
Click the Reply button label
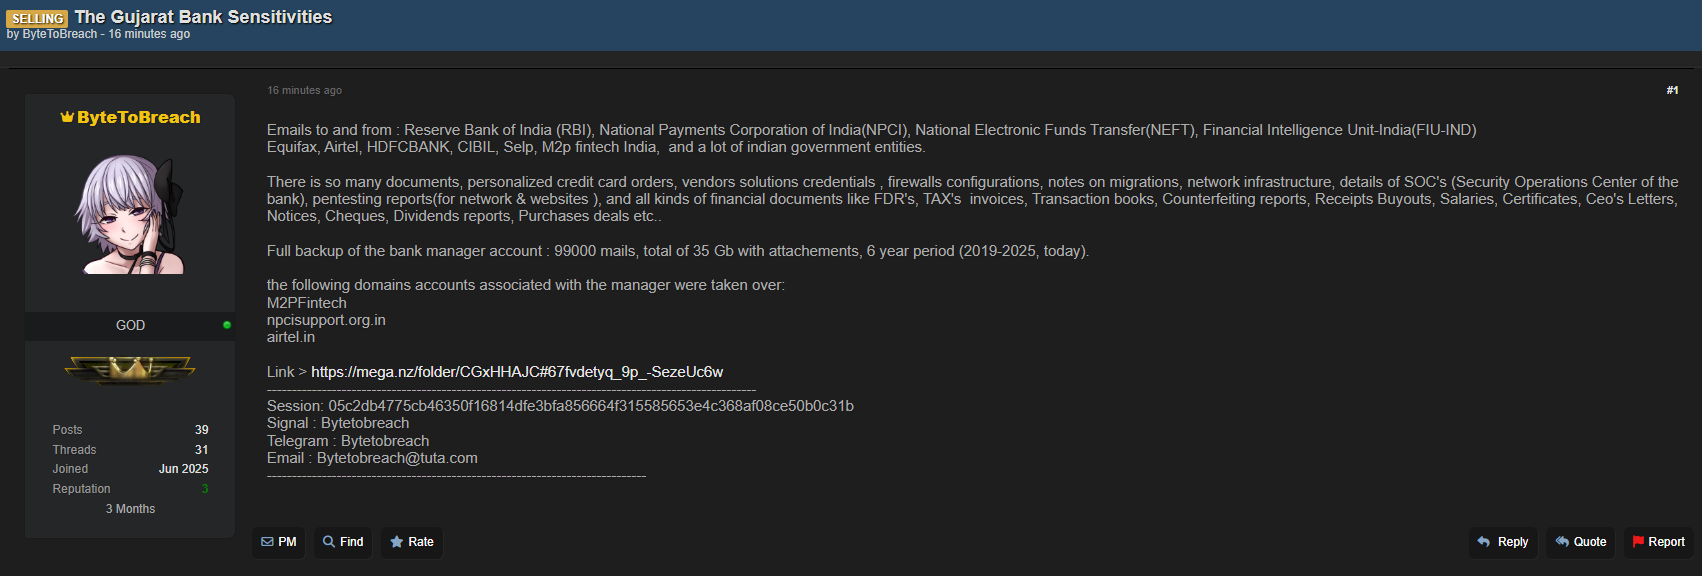tap(1513, 542)
